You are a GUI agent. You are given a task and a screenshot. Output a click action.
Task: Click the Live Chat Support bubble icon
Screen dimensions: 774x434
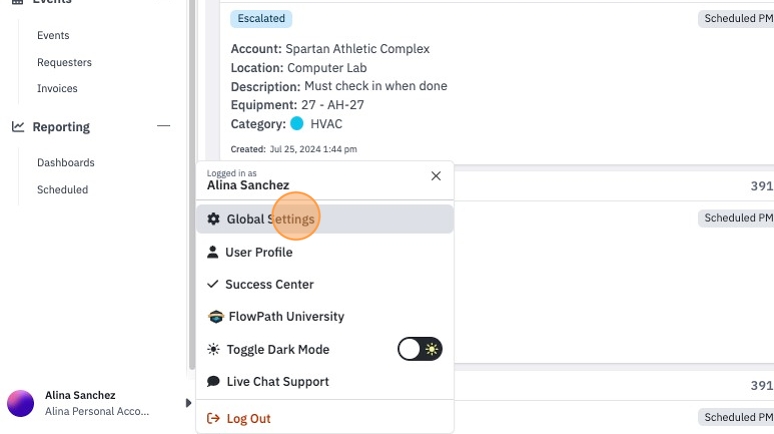click(x=213, y=381)
